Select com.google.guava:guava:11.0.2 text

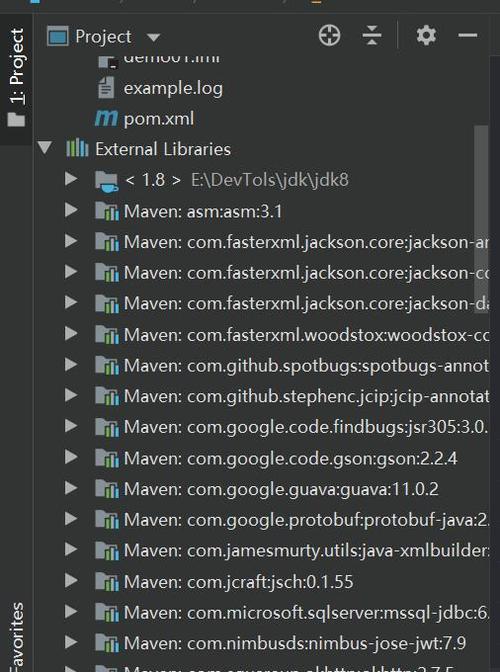pos(281,489)
